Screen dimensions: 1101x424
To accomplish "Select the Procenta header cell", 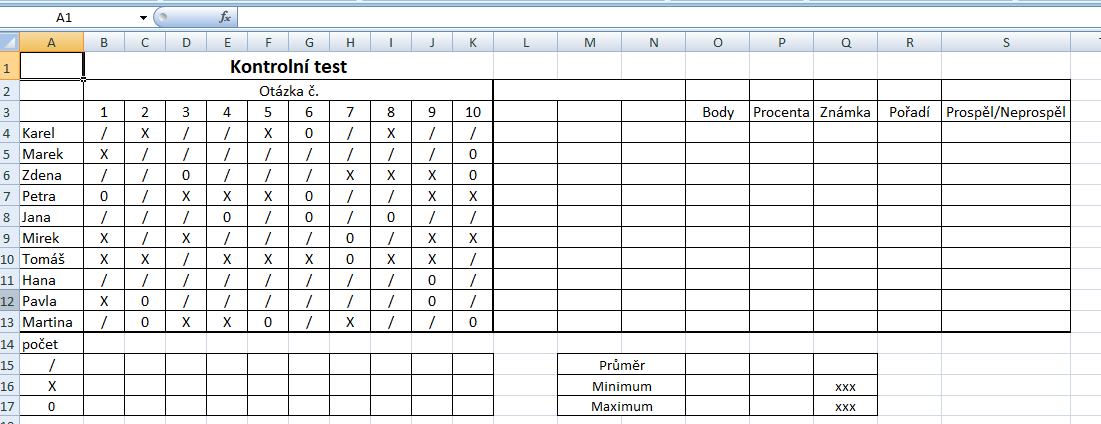I will click(x=781, y=112).
